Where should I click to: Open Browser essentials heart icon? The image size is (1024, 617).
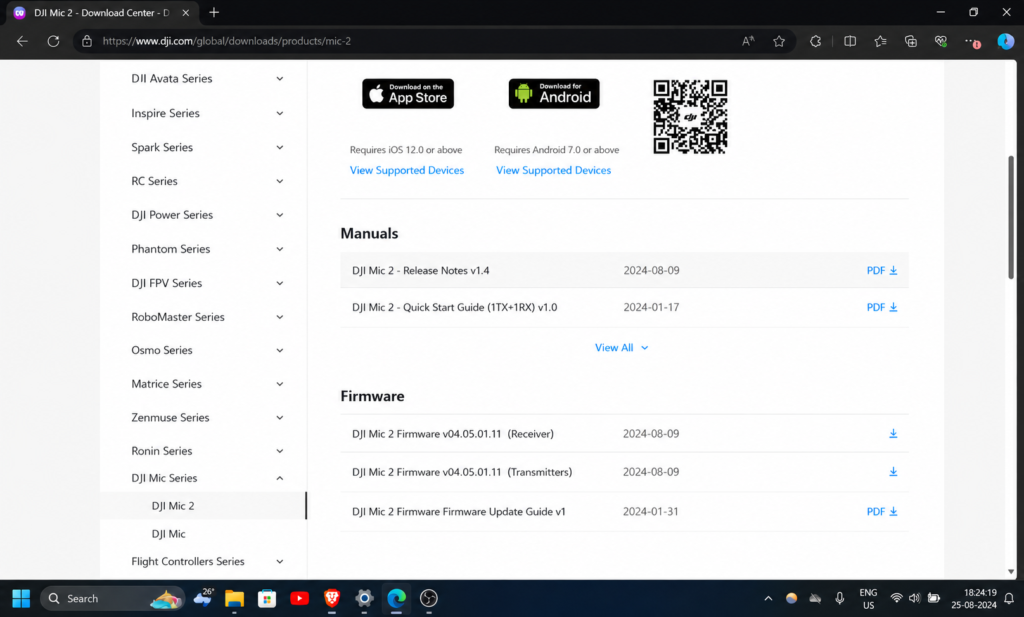pos(941,41)
